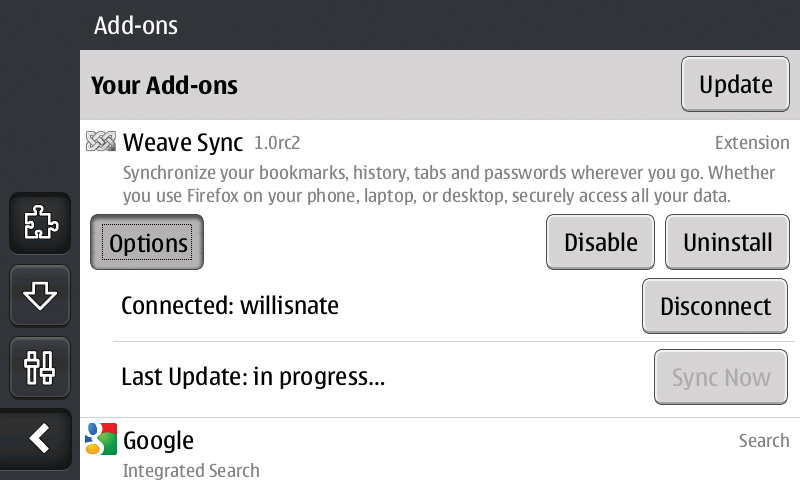The width and height of the screenshot is (800, 480).
Task: Go back using the left chevron
Action: point(37,439)
